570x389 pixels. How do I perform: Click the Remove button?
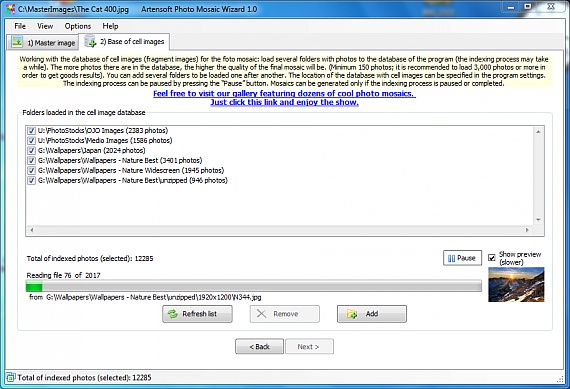(x=285, y=314)
